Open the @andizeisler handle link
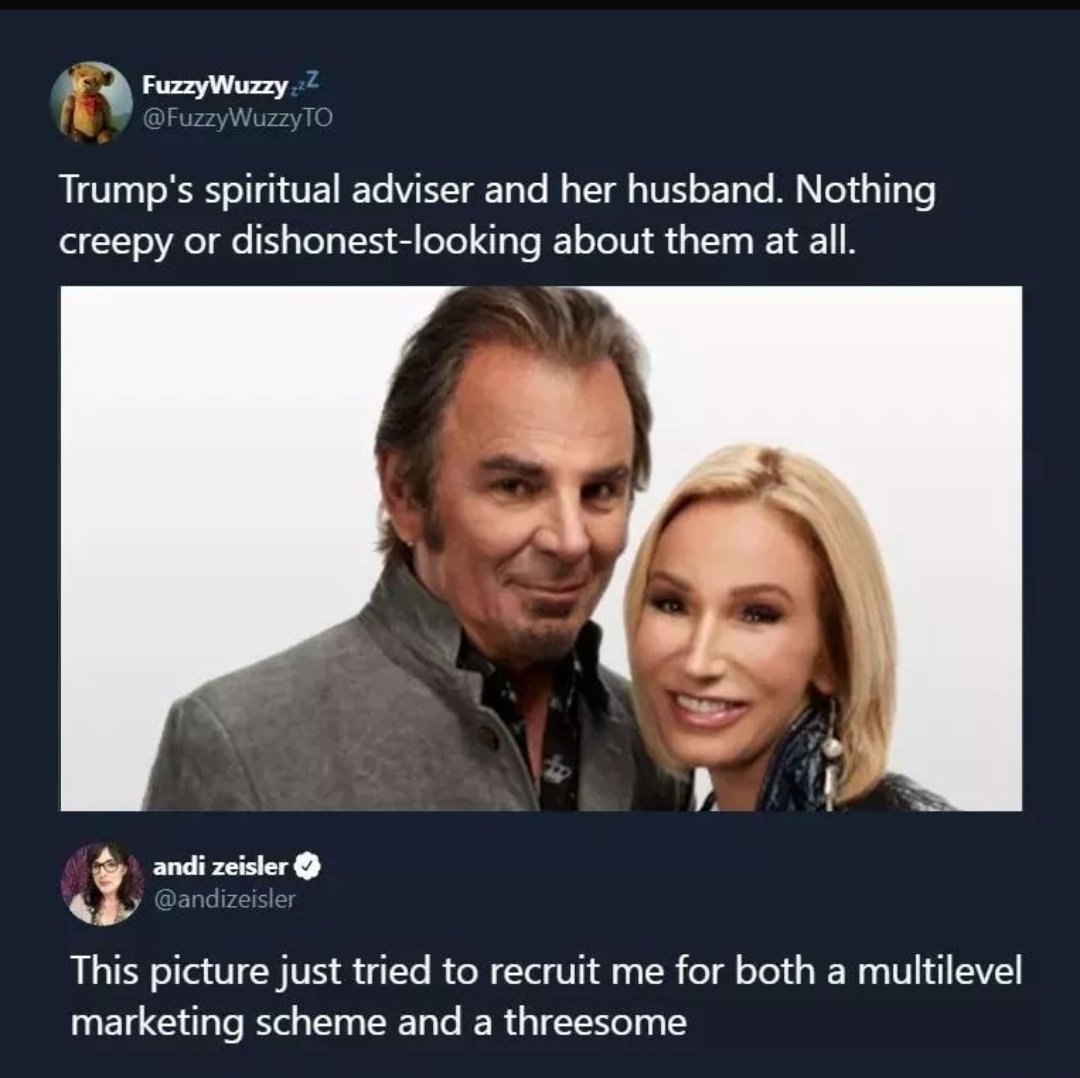The width and height of the screenshot is (1080, 1078). point(225,900)
